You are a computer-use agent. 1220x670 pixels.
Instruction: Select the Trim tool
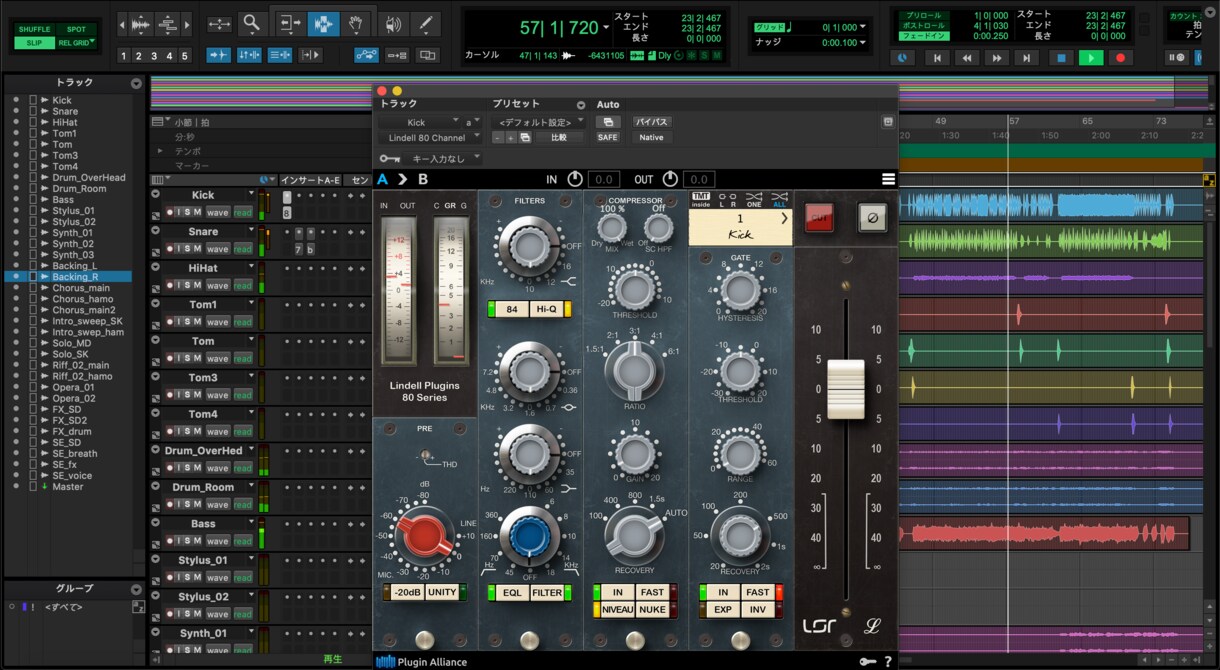coord(290,23)
